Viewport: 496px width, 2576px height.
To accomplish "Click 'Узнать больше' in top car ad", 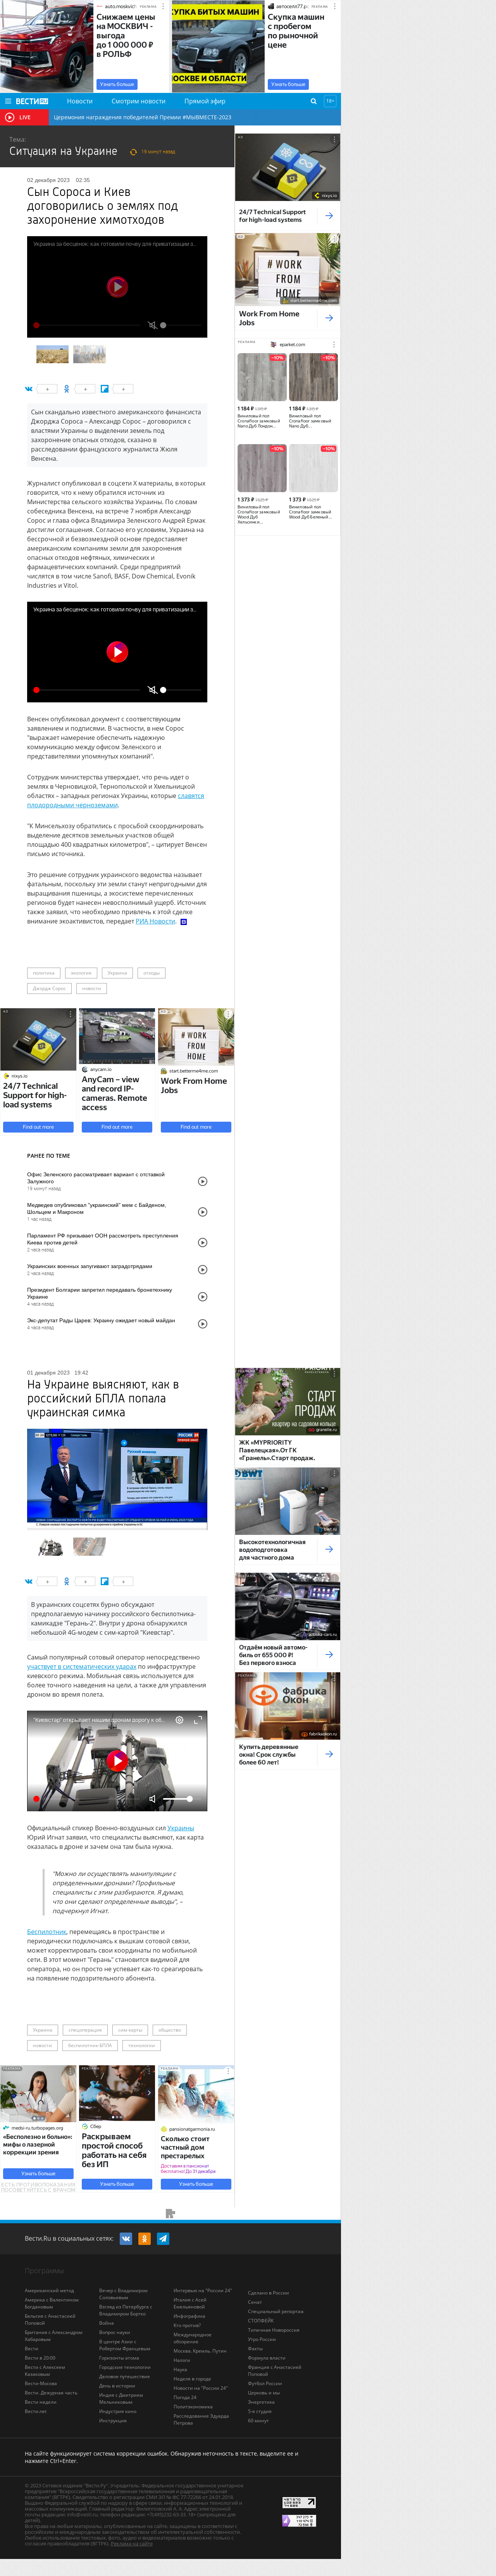I will [x=117, y=84].
